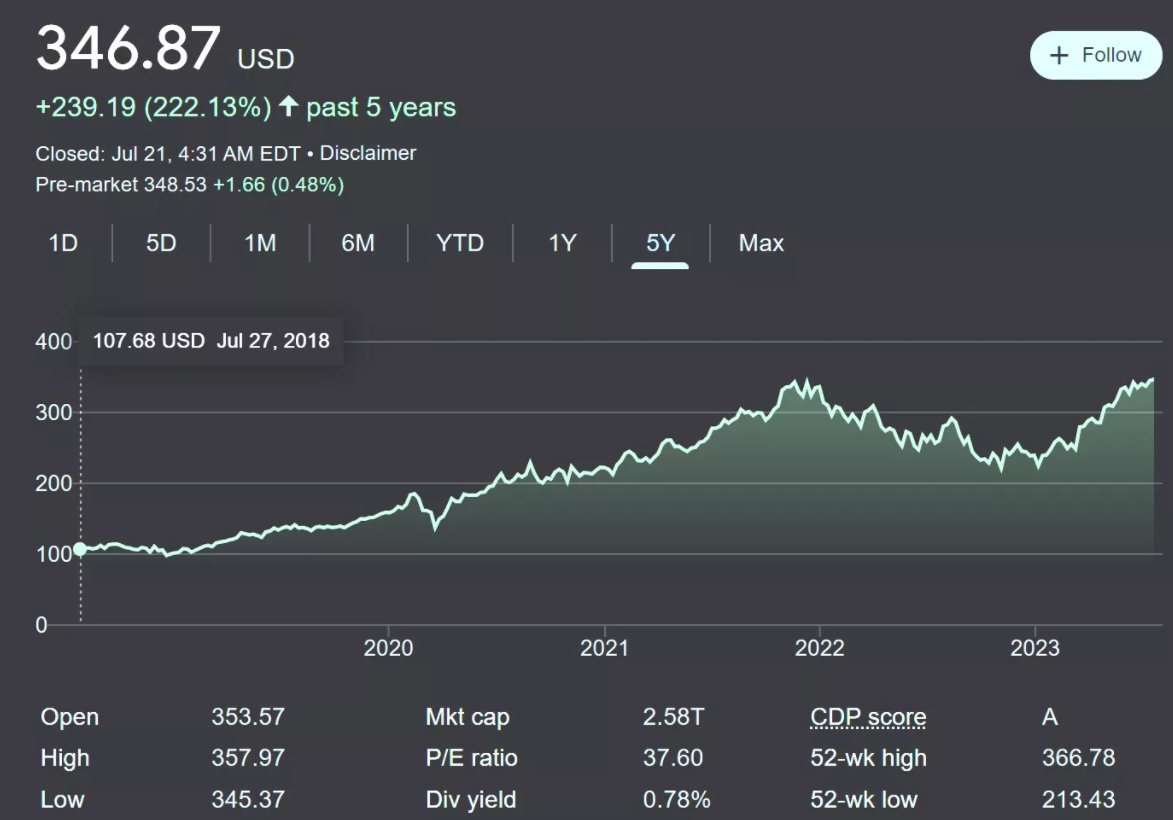The height and width of the screenshot is (820, 1173).
Task: Click the 2020 label on the x-axis
Action: (x=388, y=648)
